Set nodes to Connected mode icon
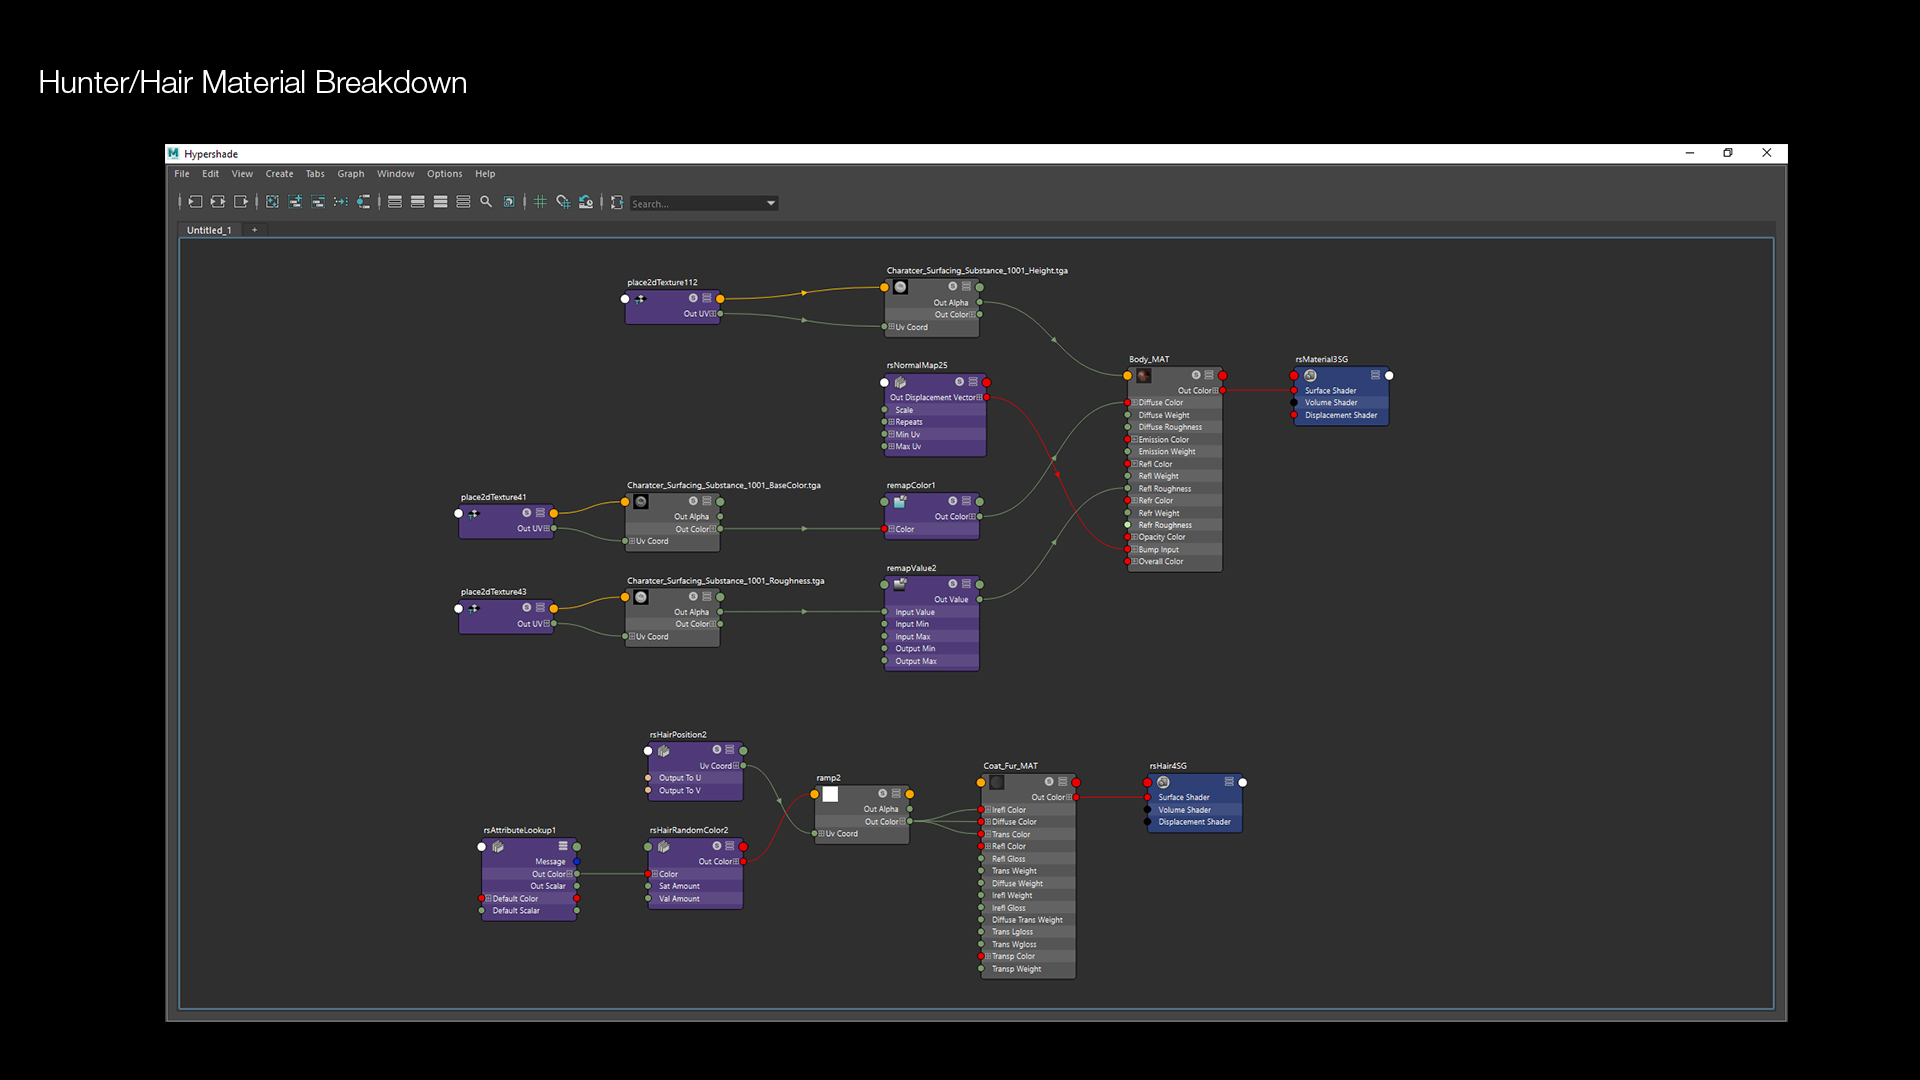 418,202
